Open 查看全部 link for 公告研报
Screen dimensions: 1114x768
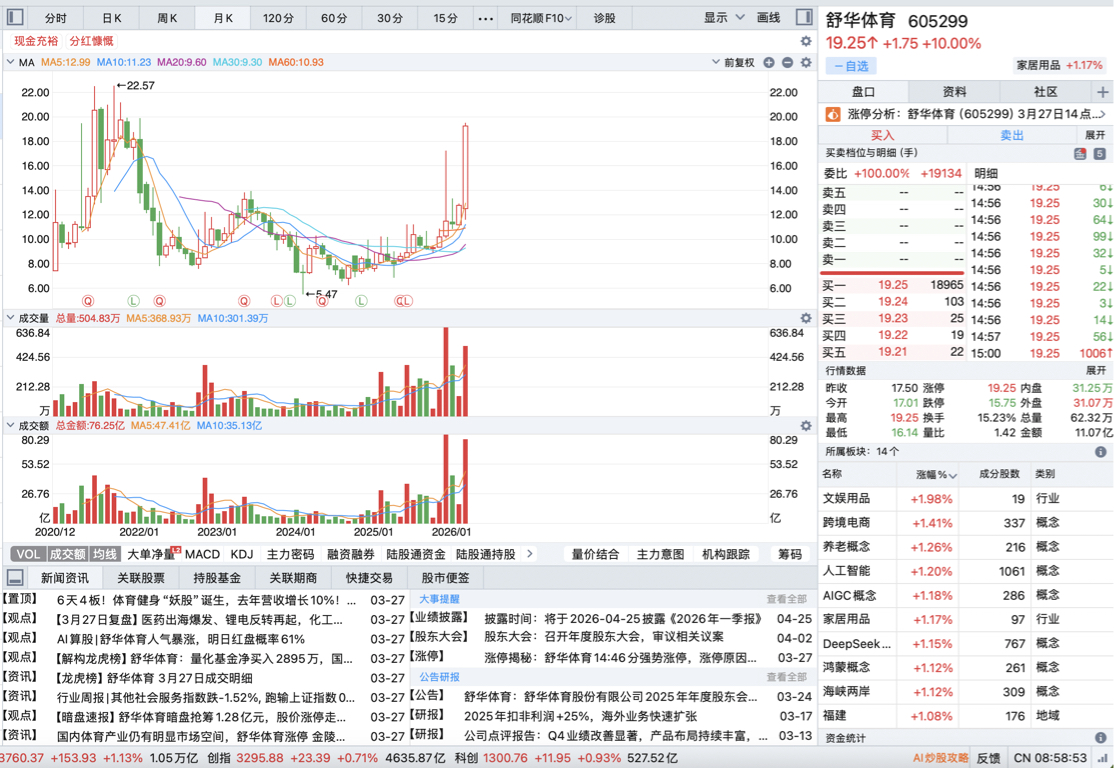(786, 676)
